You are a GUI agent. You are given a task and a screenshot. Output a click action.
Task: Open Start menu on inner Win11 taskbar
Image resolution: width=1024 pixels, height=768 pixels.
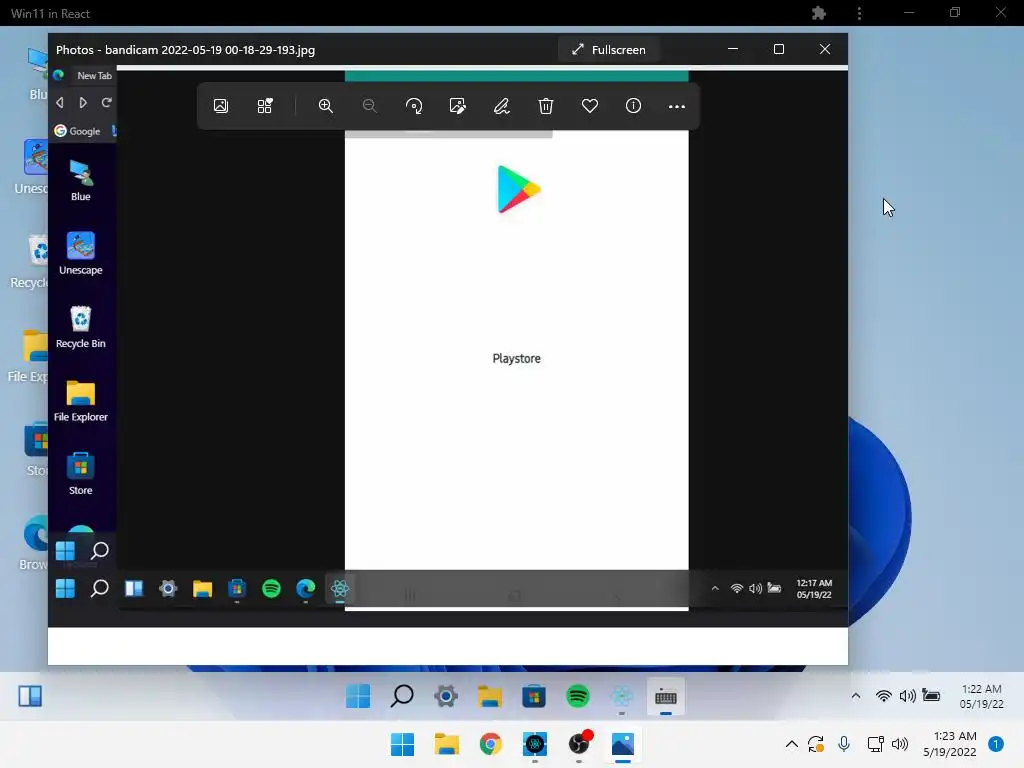click(x=358, y=696)
